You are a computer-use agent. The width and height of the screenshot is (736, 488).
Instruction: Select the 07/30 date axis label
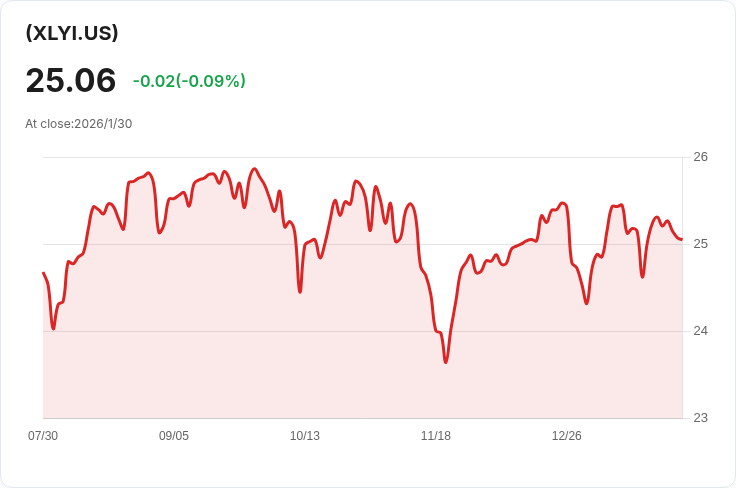43,436
